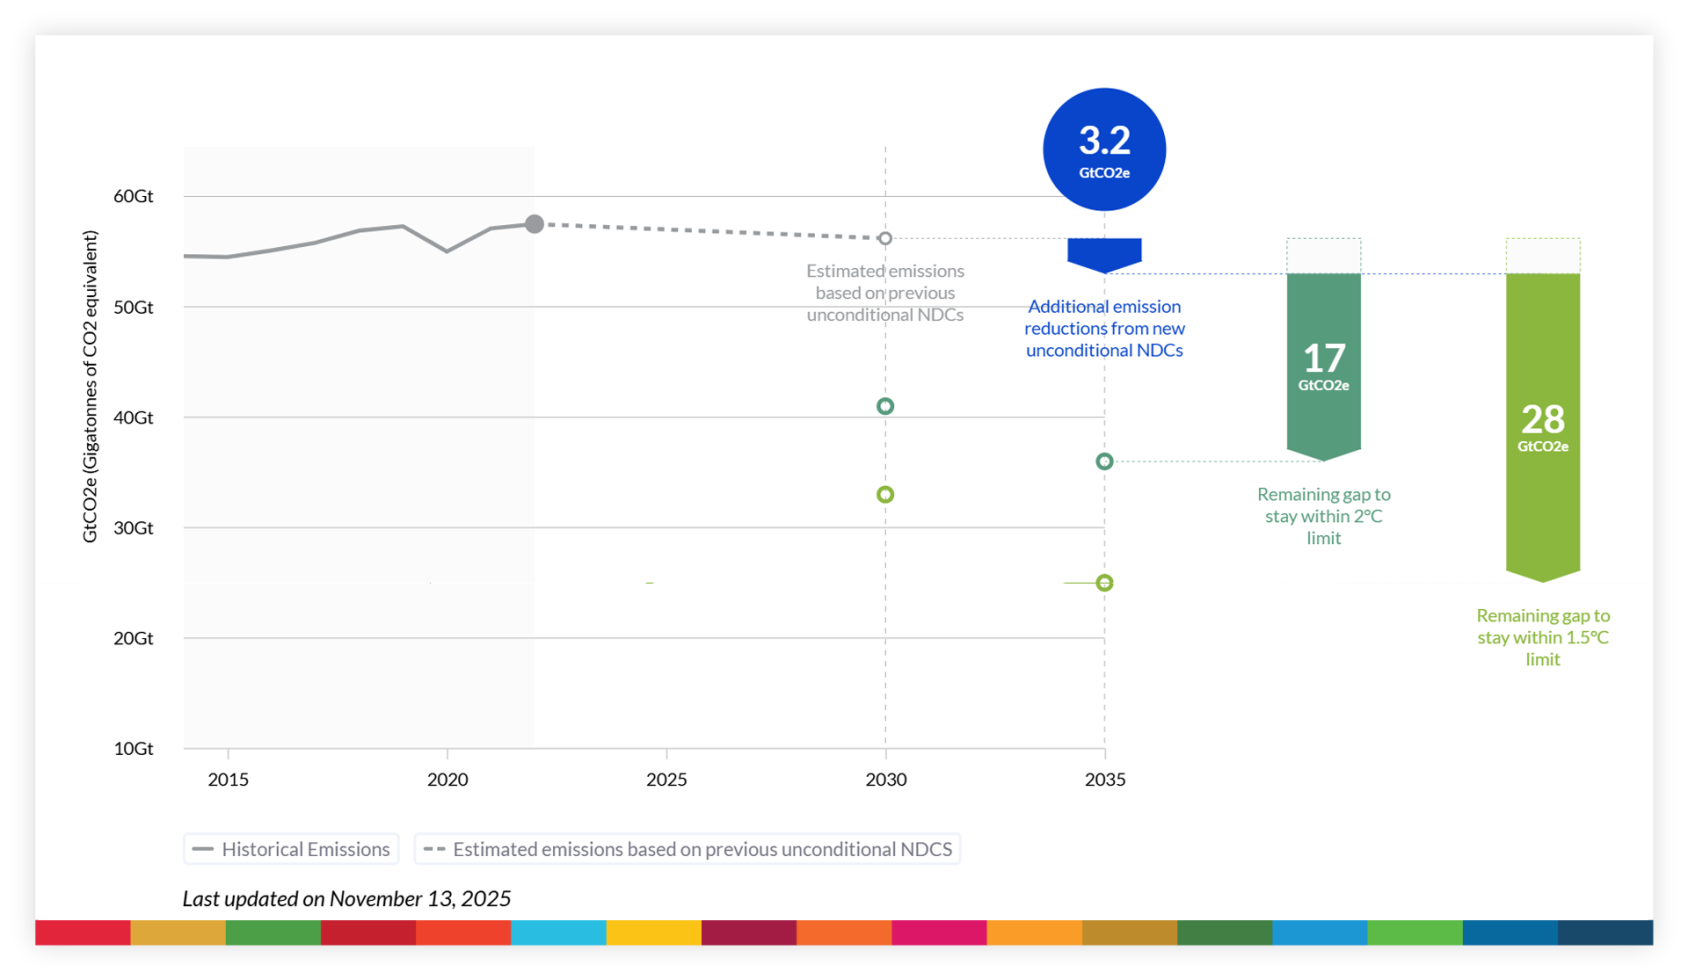This screenshot has height=980, width=1688.
Task: Select the red segment in the bottom color bar
Action: [x=80, y=932]
